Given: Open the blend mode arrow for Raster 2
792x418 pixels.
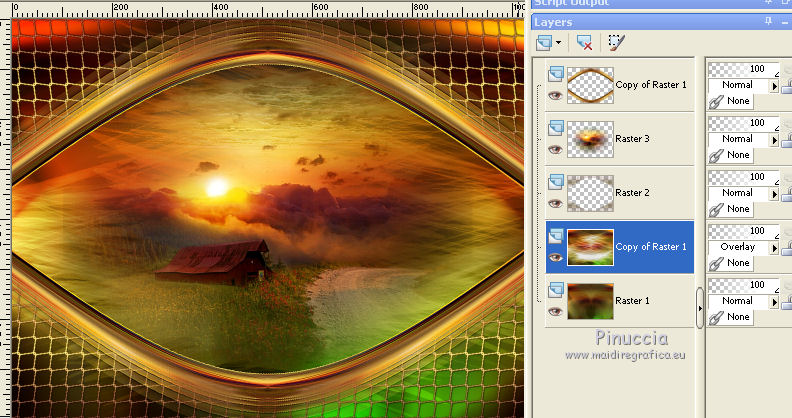Looking at the screenshot, I should (774, 194).
